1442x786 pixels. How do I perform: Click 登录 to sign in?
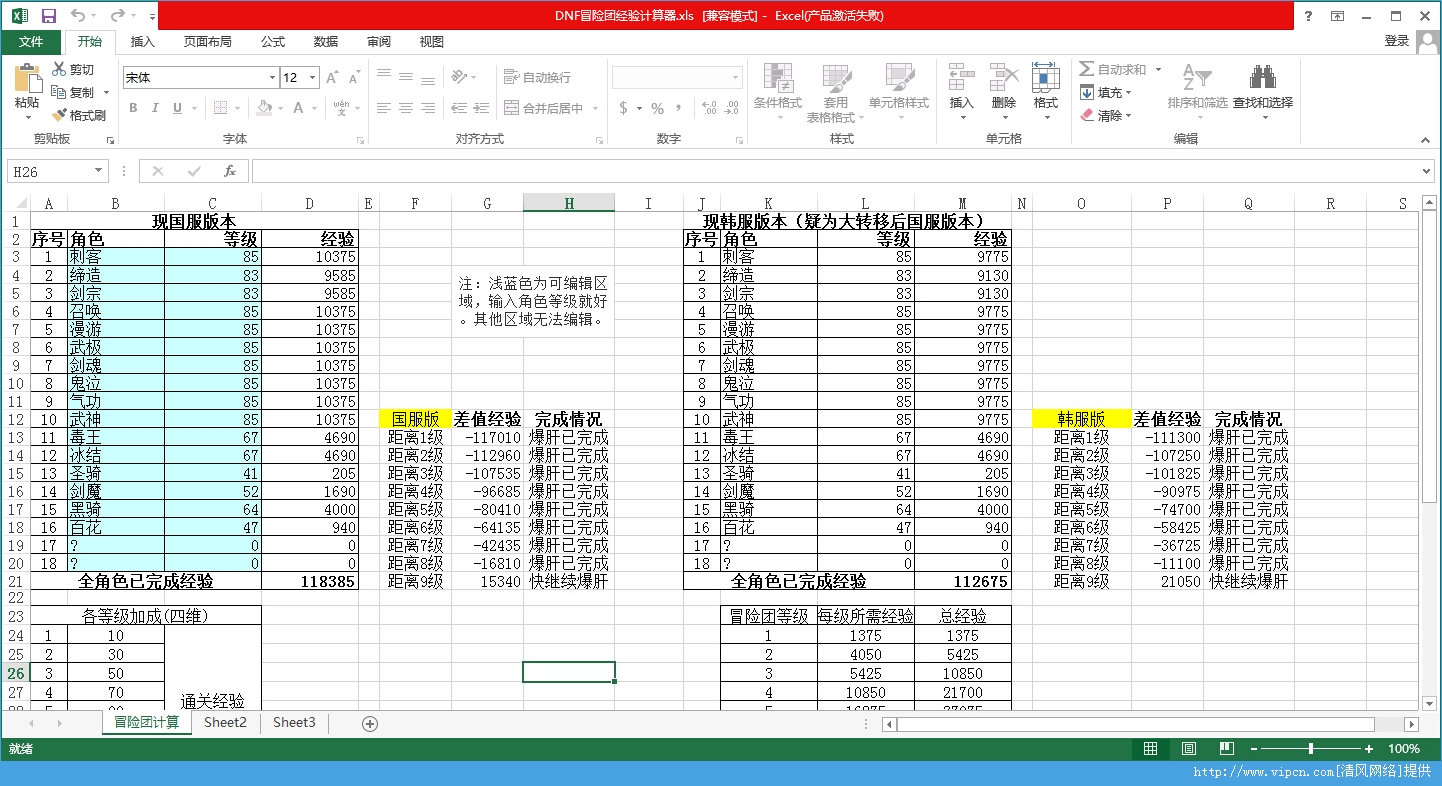(1397, 41)
